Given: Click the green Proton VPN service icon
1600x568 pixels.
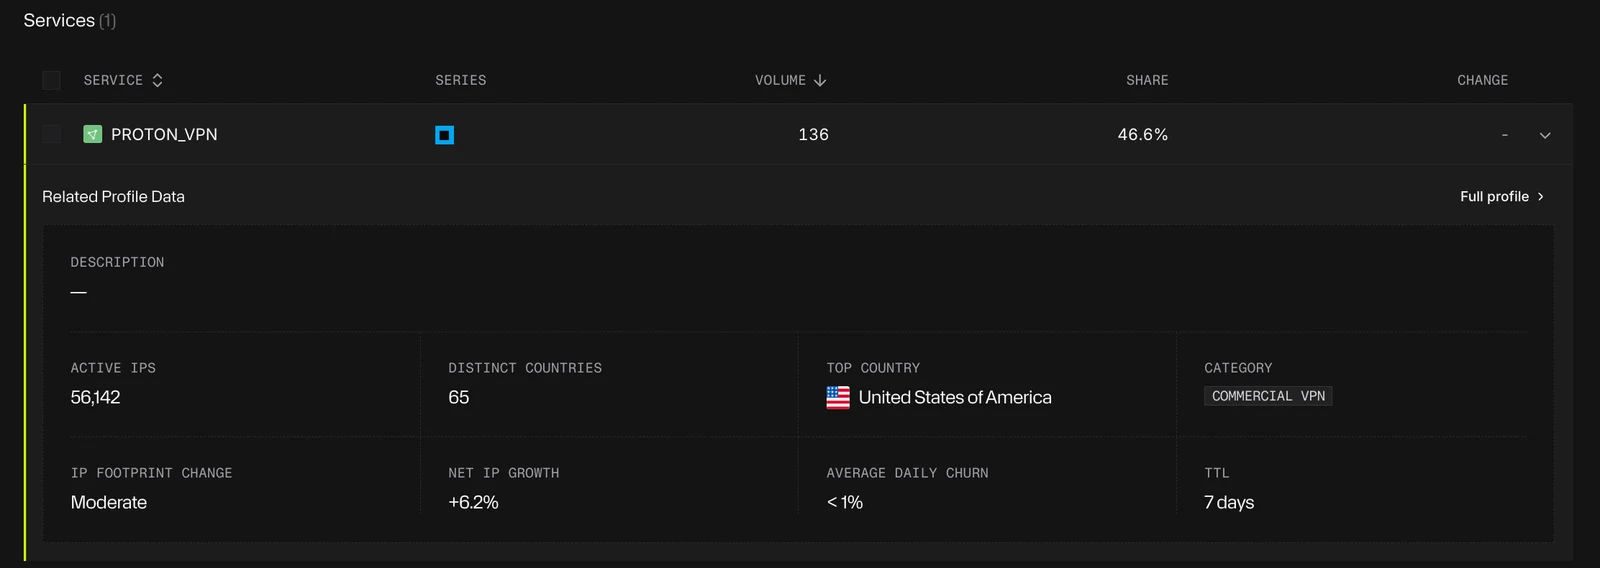Looking at the screenshot, I should click(92, 134).
